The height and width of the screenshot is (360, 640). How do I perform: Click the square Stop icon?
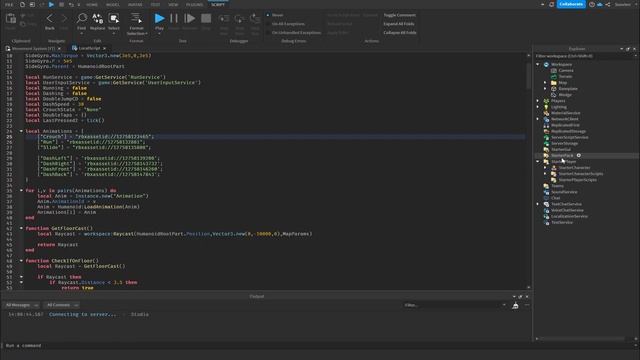pyautogui.click(x=206, y=18)
